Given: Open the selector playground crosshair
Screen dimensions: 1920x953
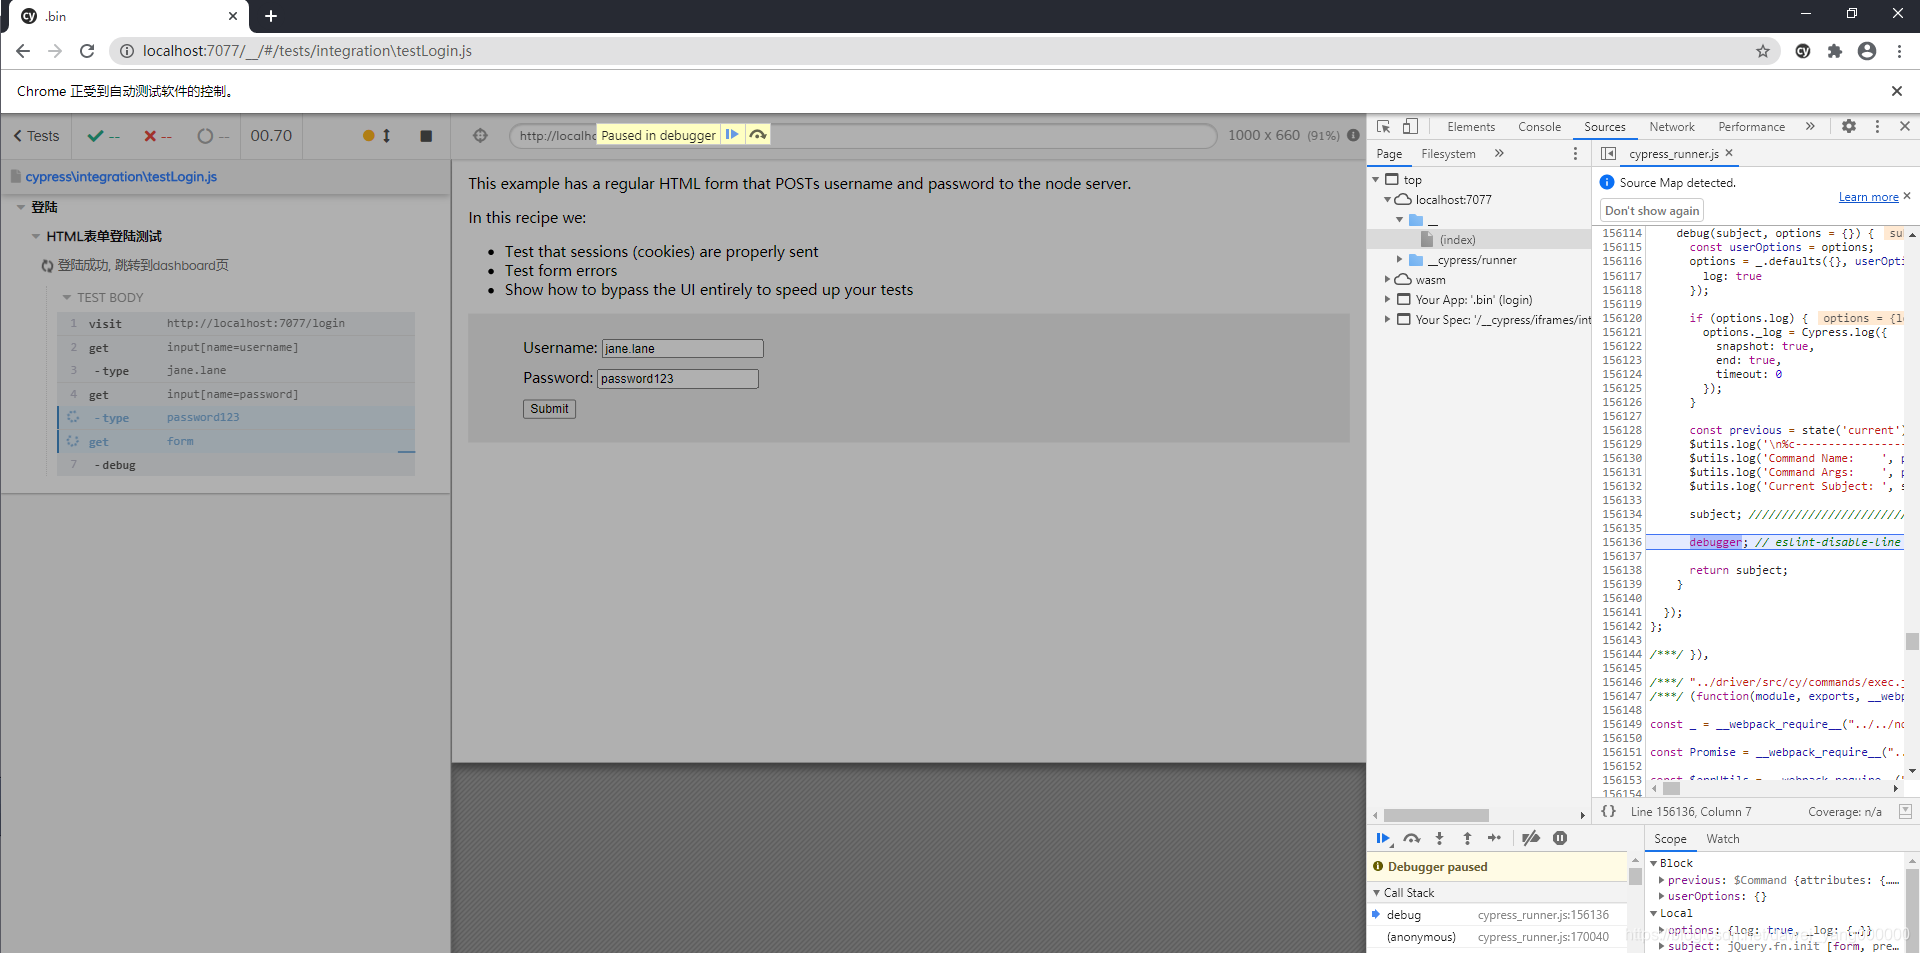Looking at the screenshot, I should point(480,136).
